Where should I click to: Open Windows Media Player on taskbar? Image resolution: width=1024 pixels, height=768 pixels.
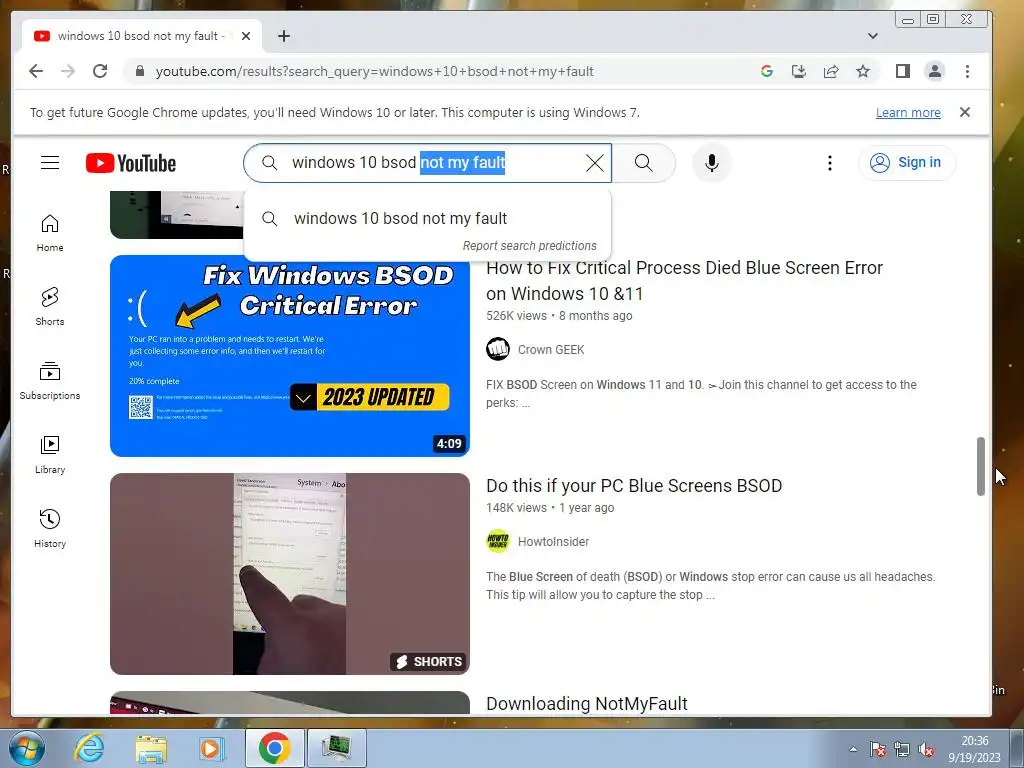212,748
